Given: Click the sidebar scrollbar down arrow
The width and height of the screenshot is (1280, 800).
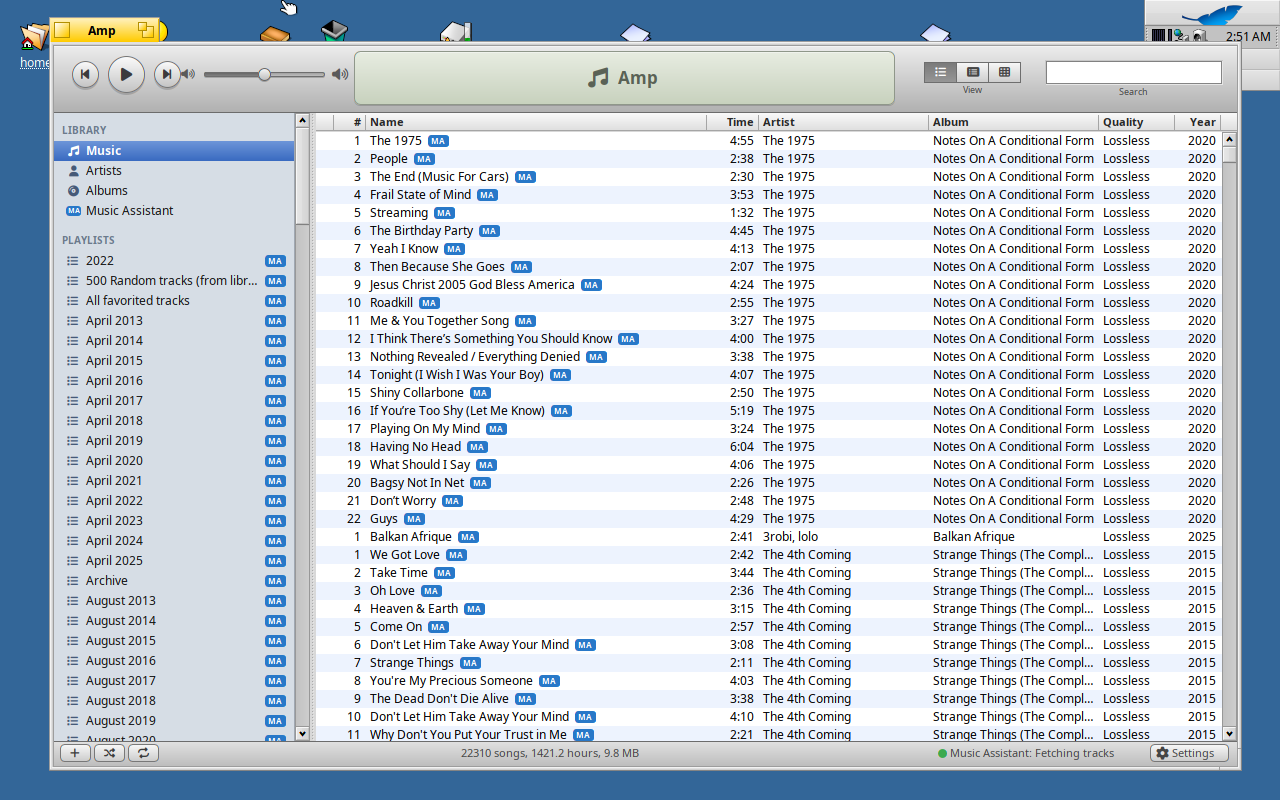Looking at the screenshot, I should click(x=303, y=734).
